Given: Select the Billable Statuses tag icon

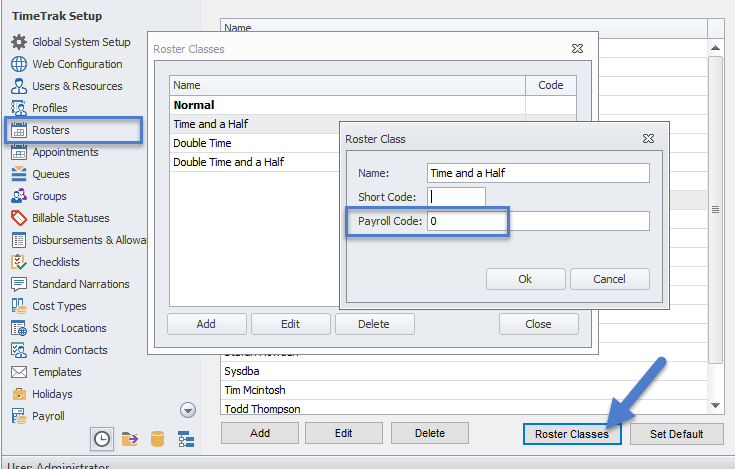Looking at the screenshot, I should click(x=18, y=218).
